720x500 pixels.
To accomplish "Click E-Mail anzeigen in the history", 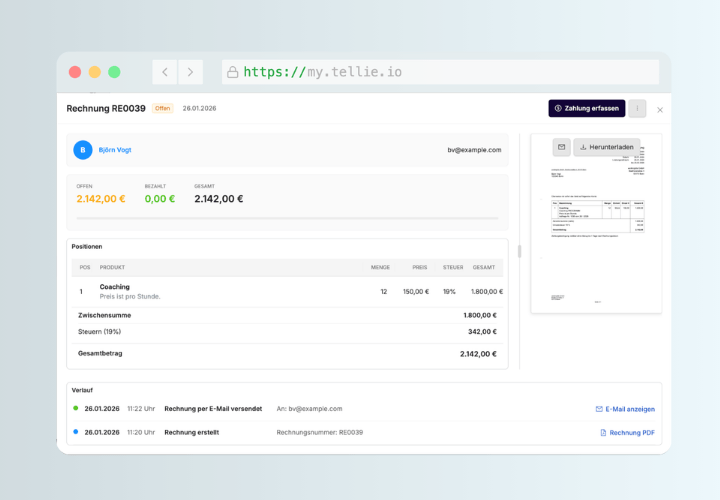I will click(625, 409).
